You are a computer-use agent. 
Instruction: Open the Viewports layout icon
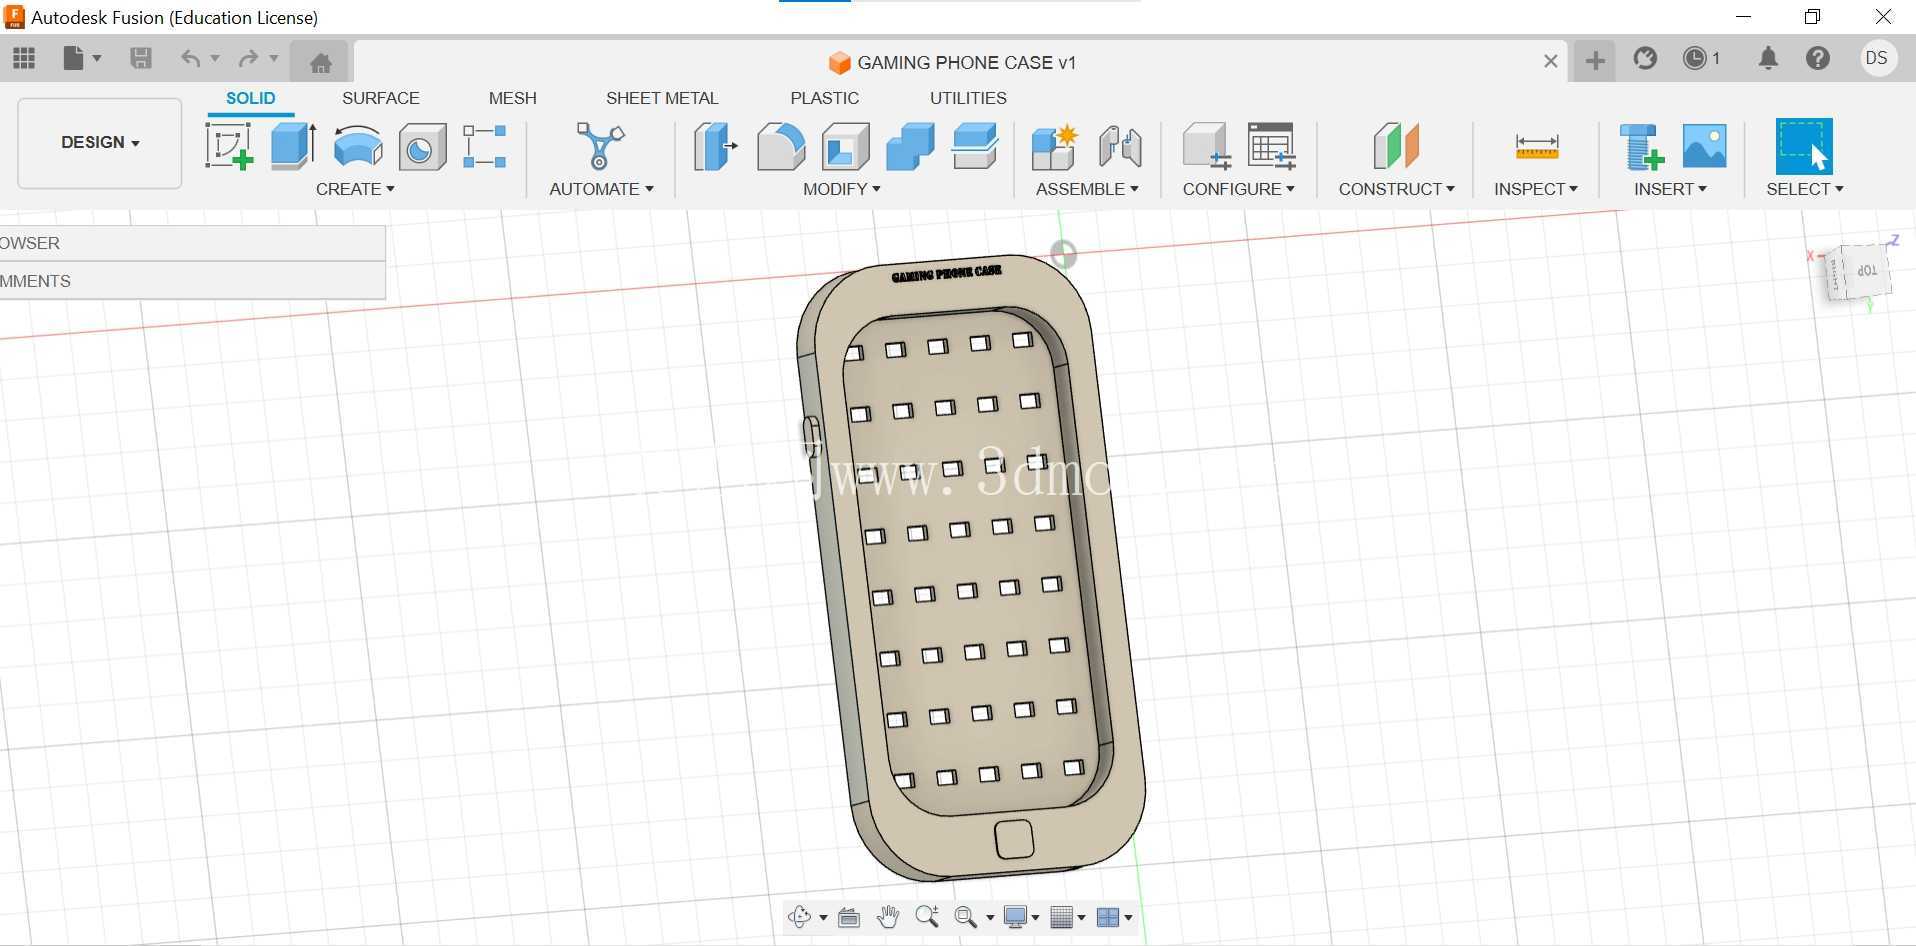(x=1108, y=917)
